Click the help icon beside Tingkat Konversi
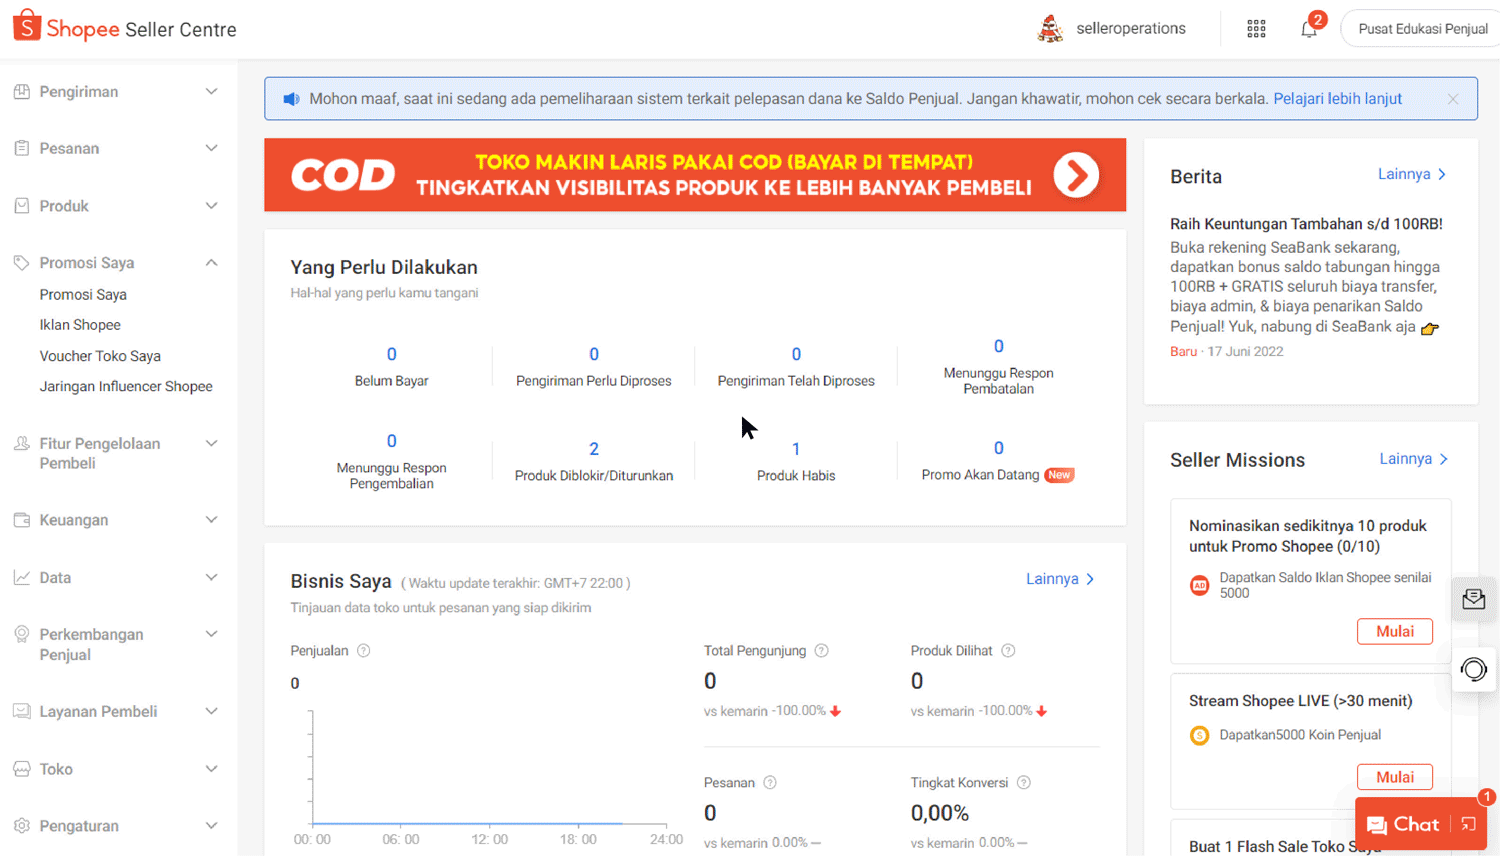Image resolution: width=1500 pixels, height=856 pixels. tap(1023, 783)
